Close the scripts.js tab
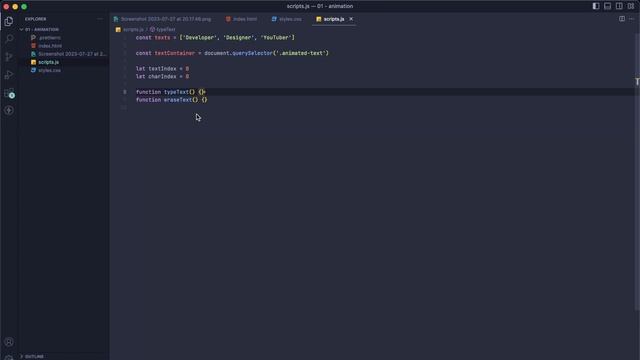The image size is (640, 360). point(351,19)
